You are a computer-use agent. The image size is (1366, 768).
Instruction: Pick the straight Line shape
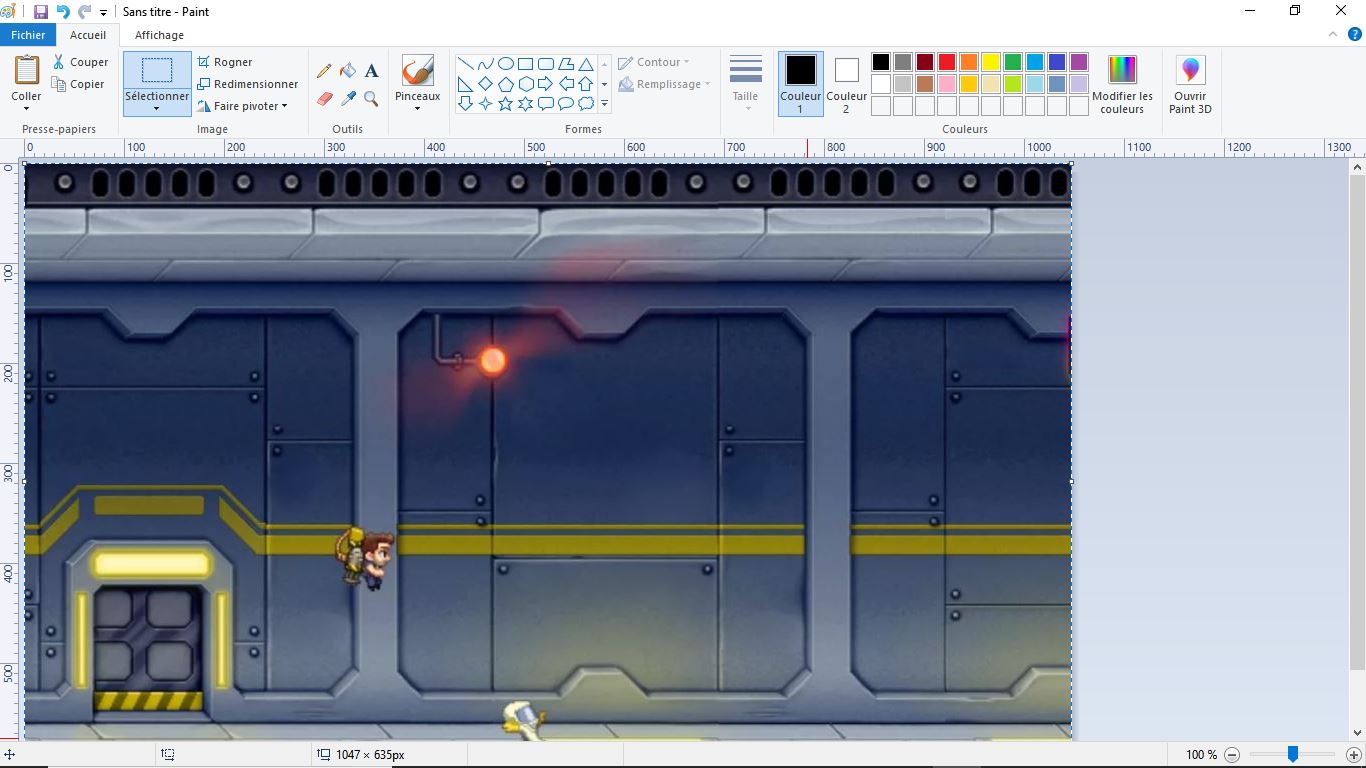(x=465, y=64)
